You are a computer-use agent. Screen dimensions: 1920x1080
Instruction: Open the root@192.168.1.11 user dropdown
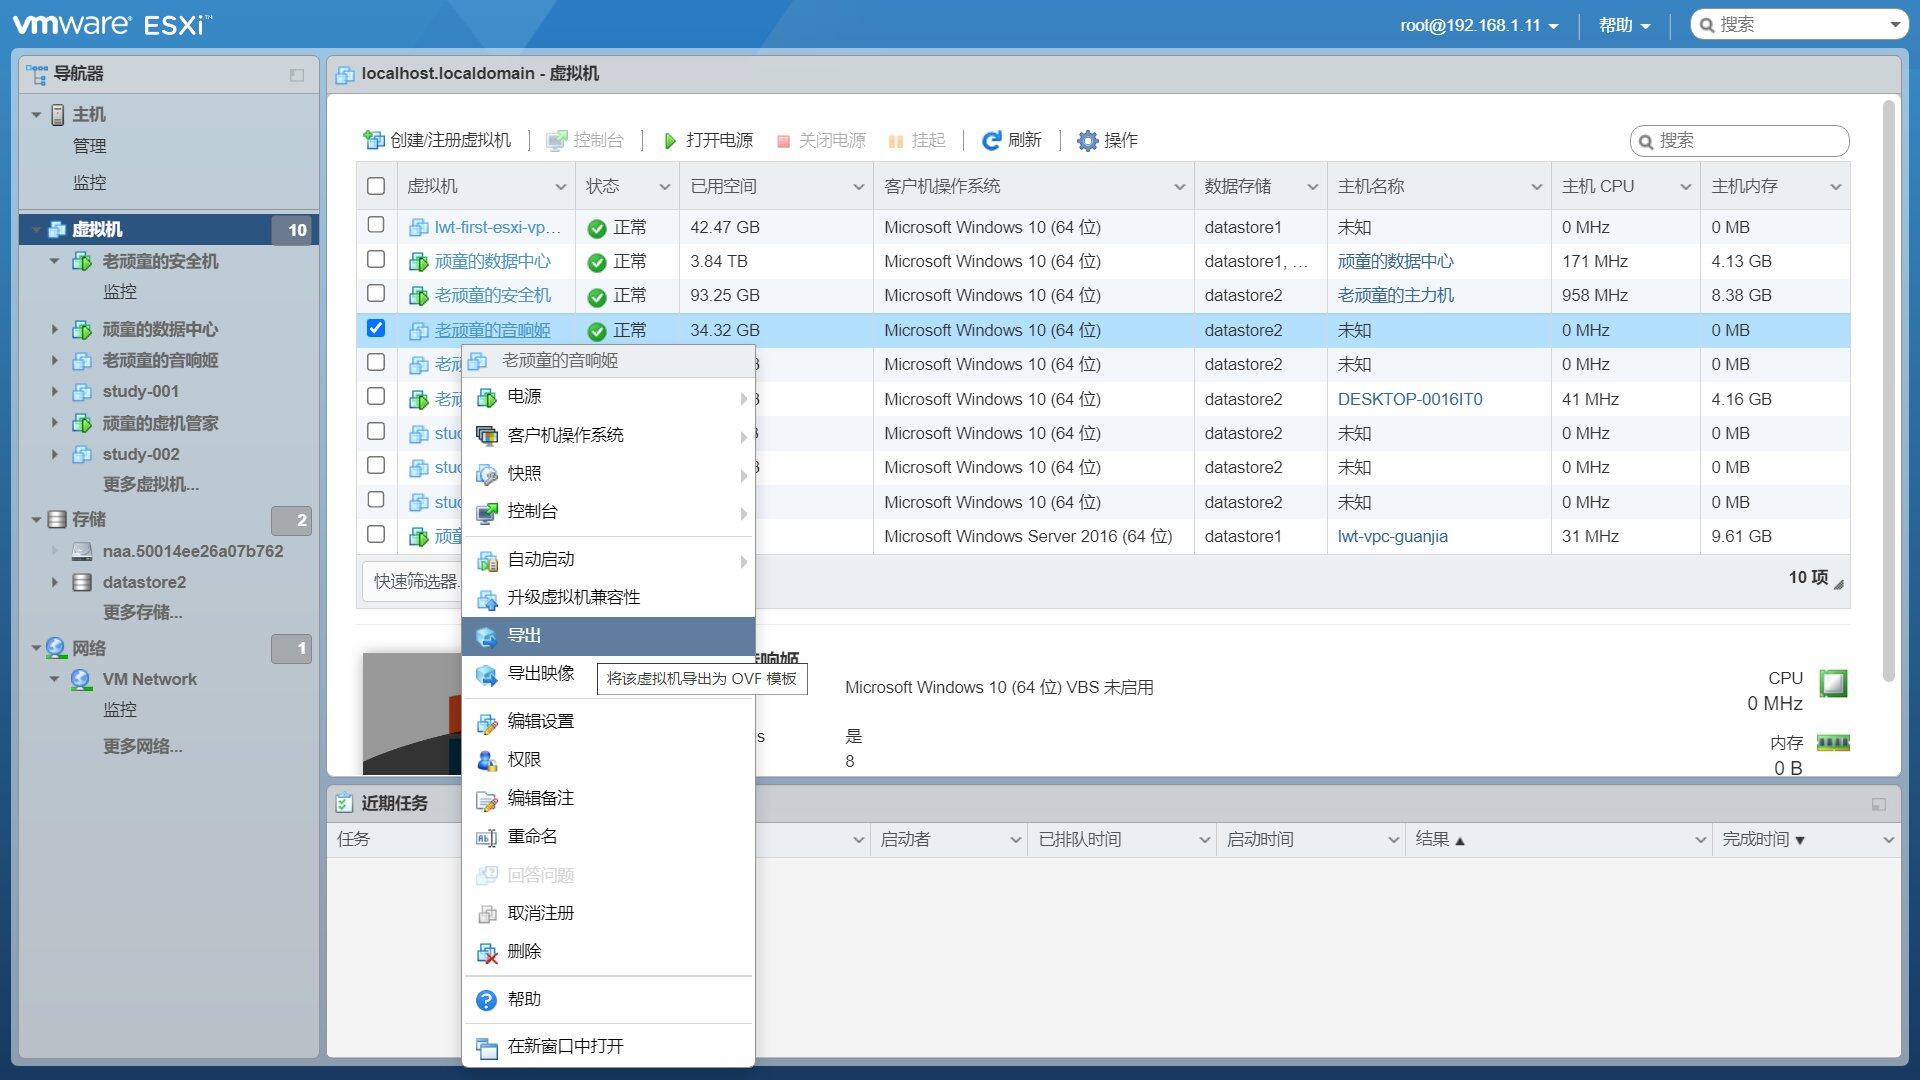(x=1479, y=26)
